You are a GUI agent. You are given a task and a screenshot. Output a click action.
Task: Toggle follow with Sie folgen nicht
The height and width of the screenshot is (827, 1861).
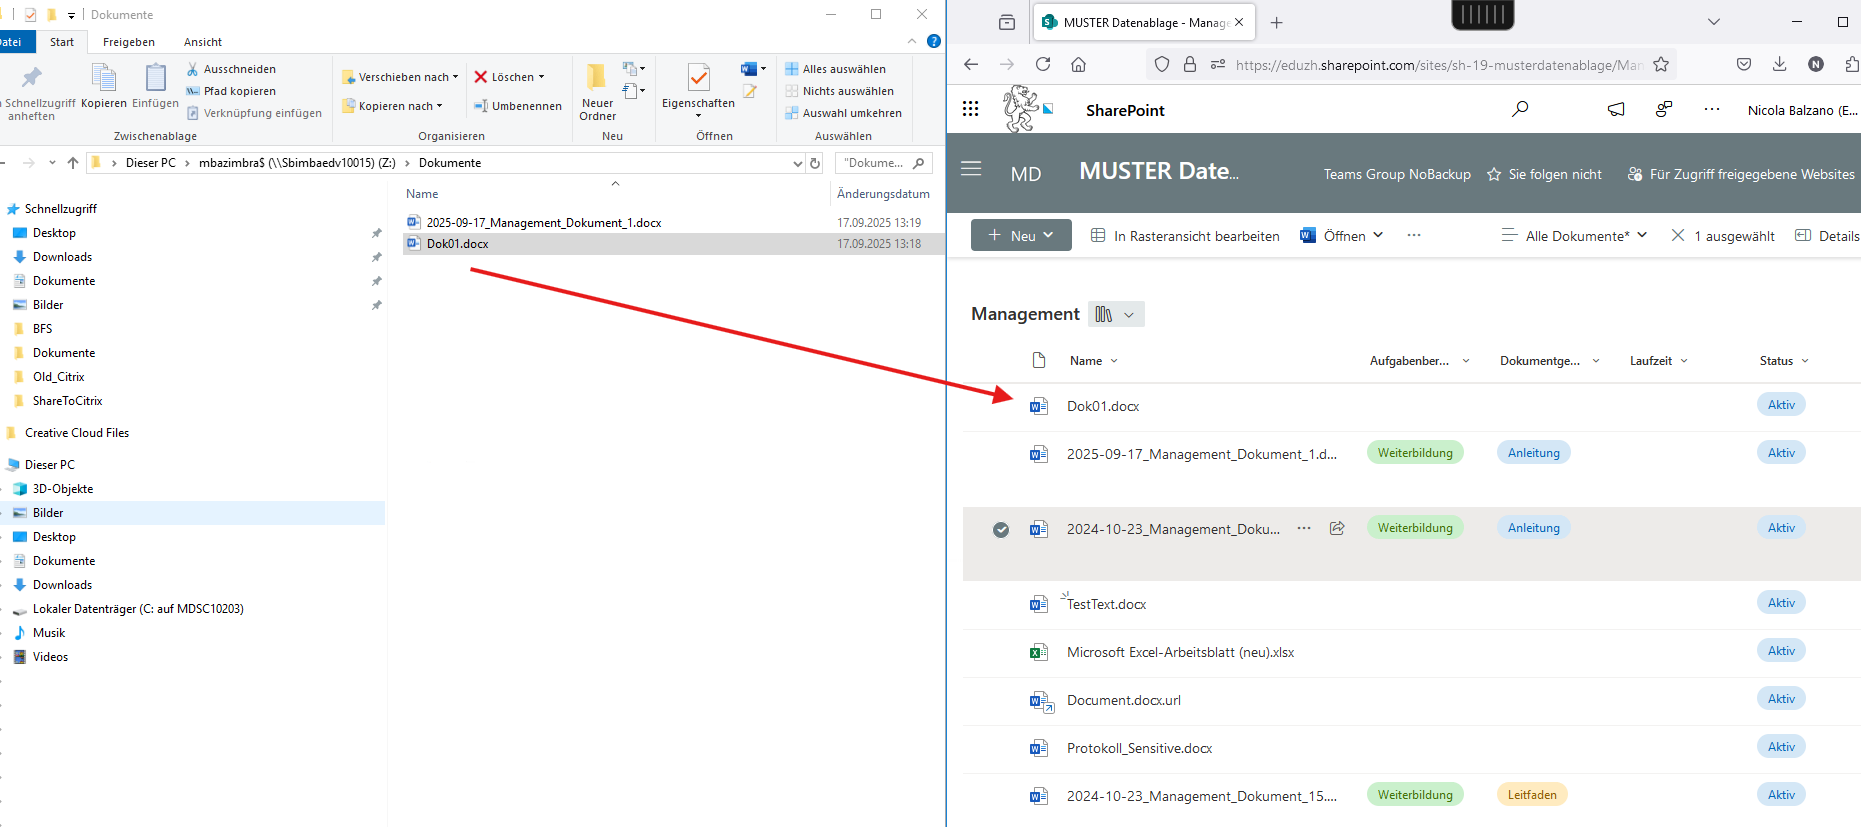click(x=1544, y=174)
